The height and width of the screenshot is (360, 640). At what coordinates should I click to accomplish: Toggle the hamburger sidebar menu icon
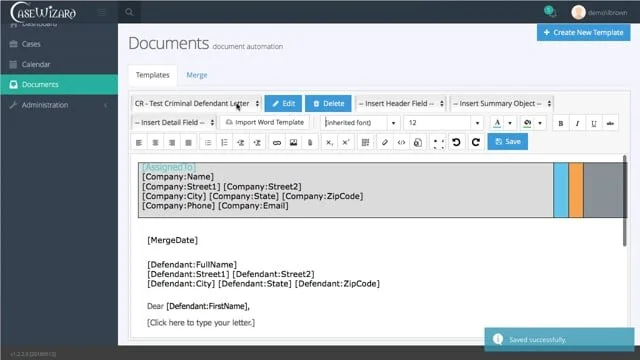(x=102, y=12)
